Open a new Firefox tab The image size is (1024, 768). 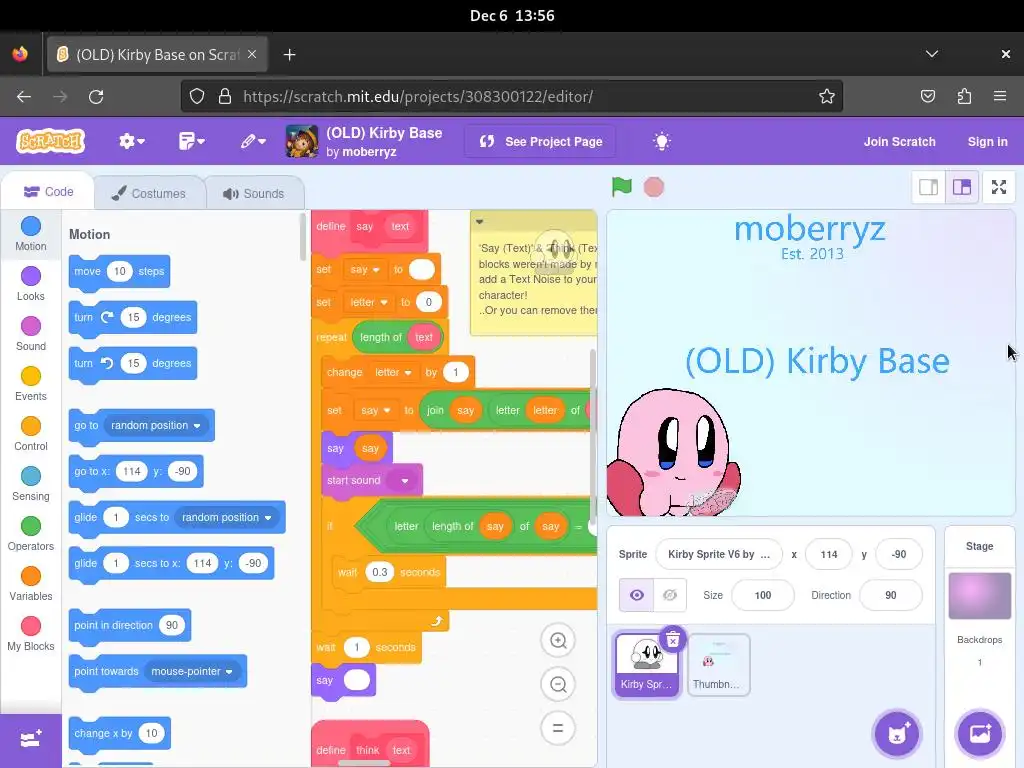click(289, 55)
